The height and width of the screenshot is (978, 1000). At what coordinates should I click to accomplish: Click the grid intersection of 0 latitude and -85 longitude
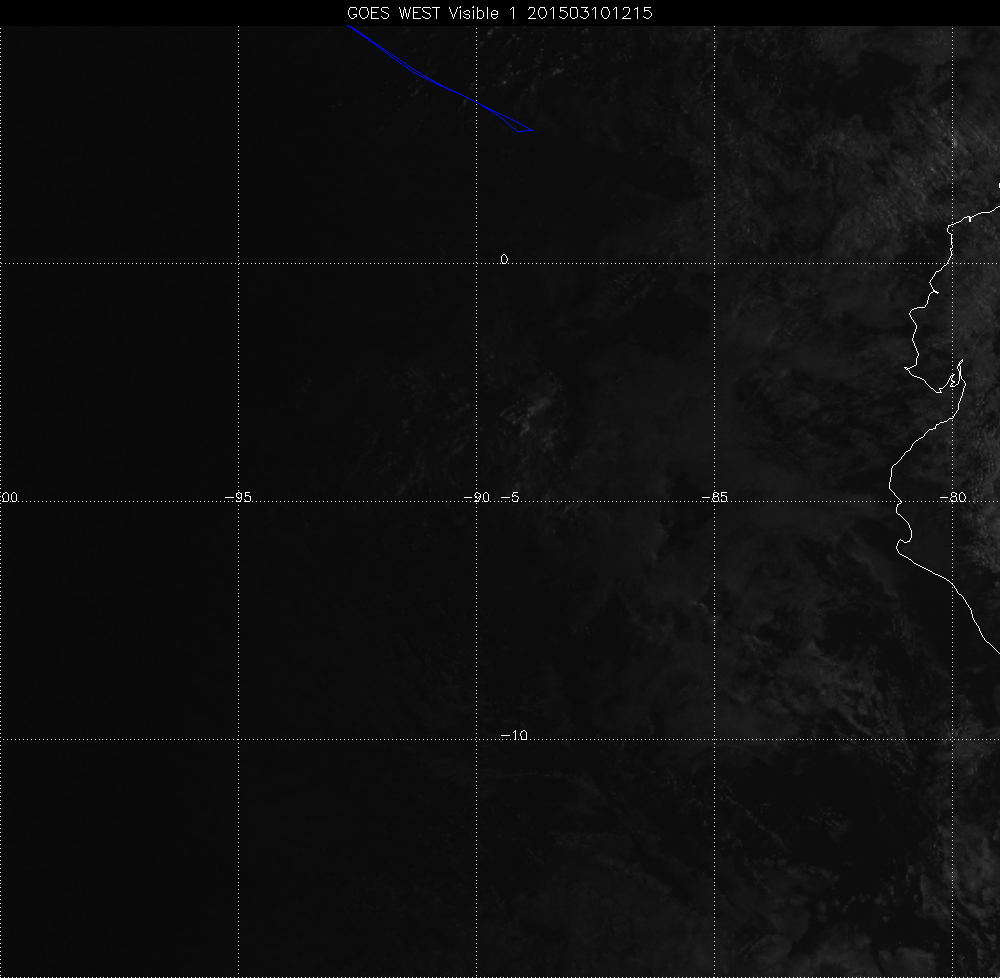[x=715, y=263]
